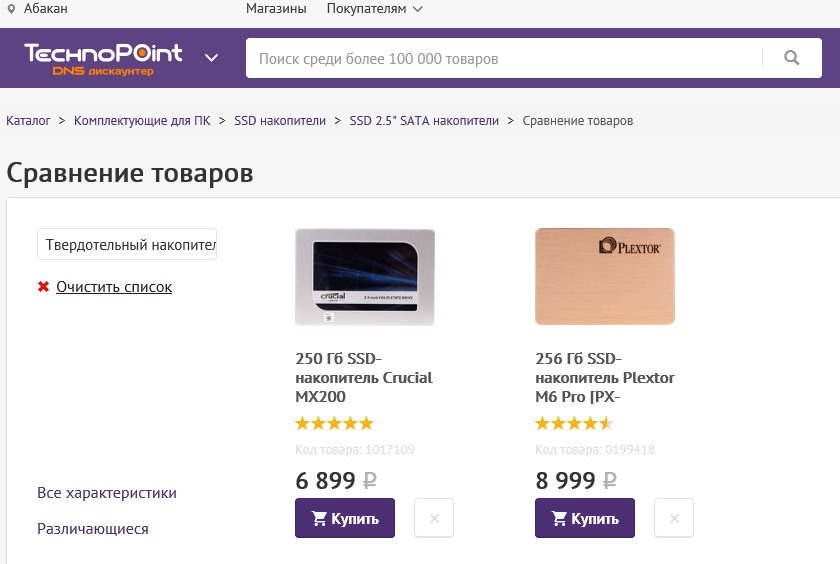Click the 8 999 price

click(576, 480)
